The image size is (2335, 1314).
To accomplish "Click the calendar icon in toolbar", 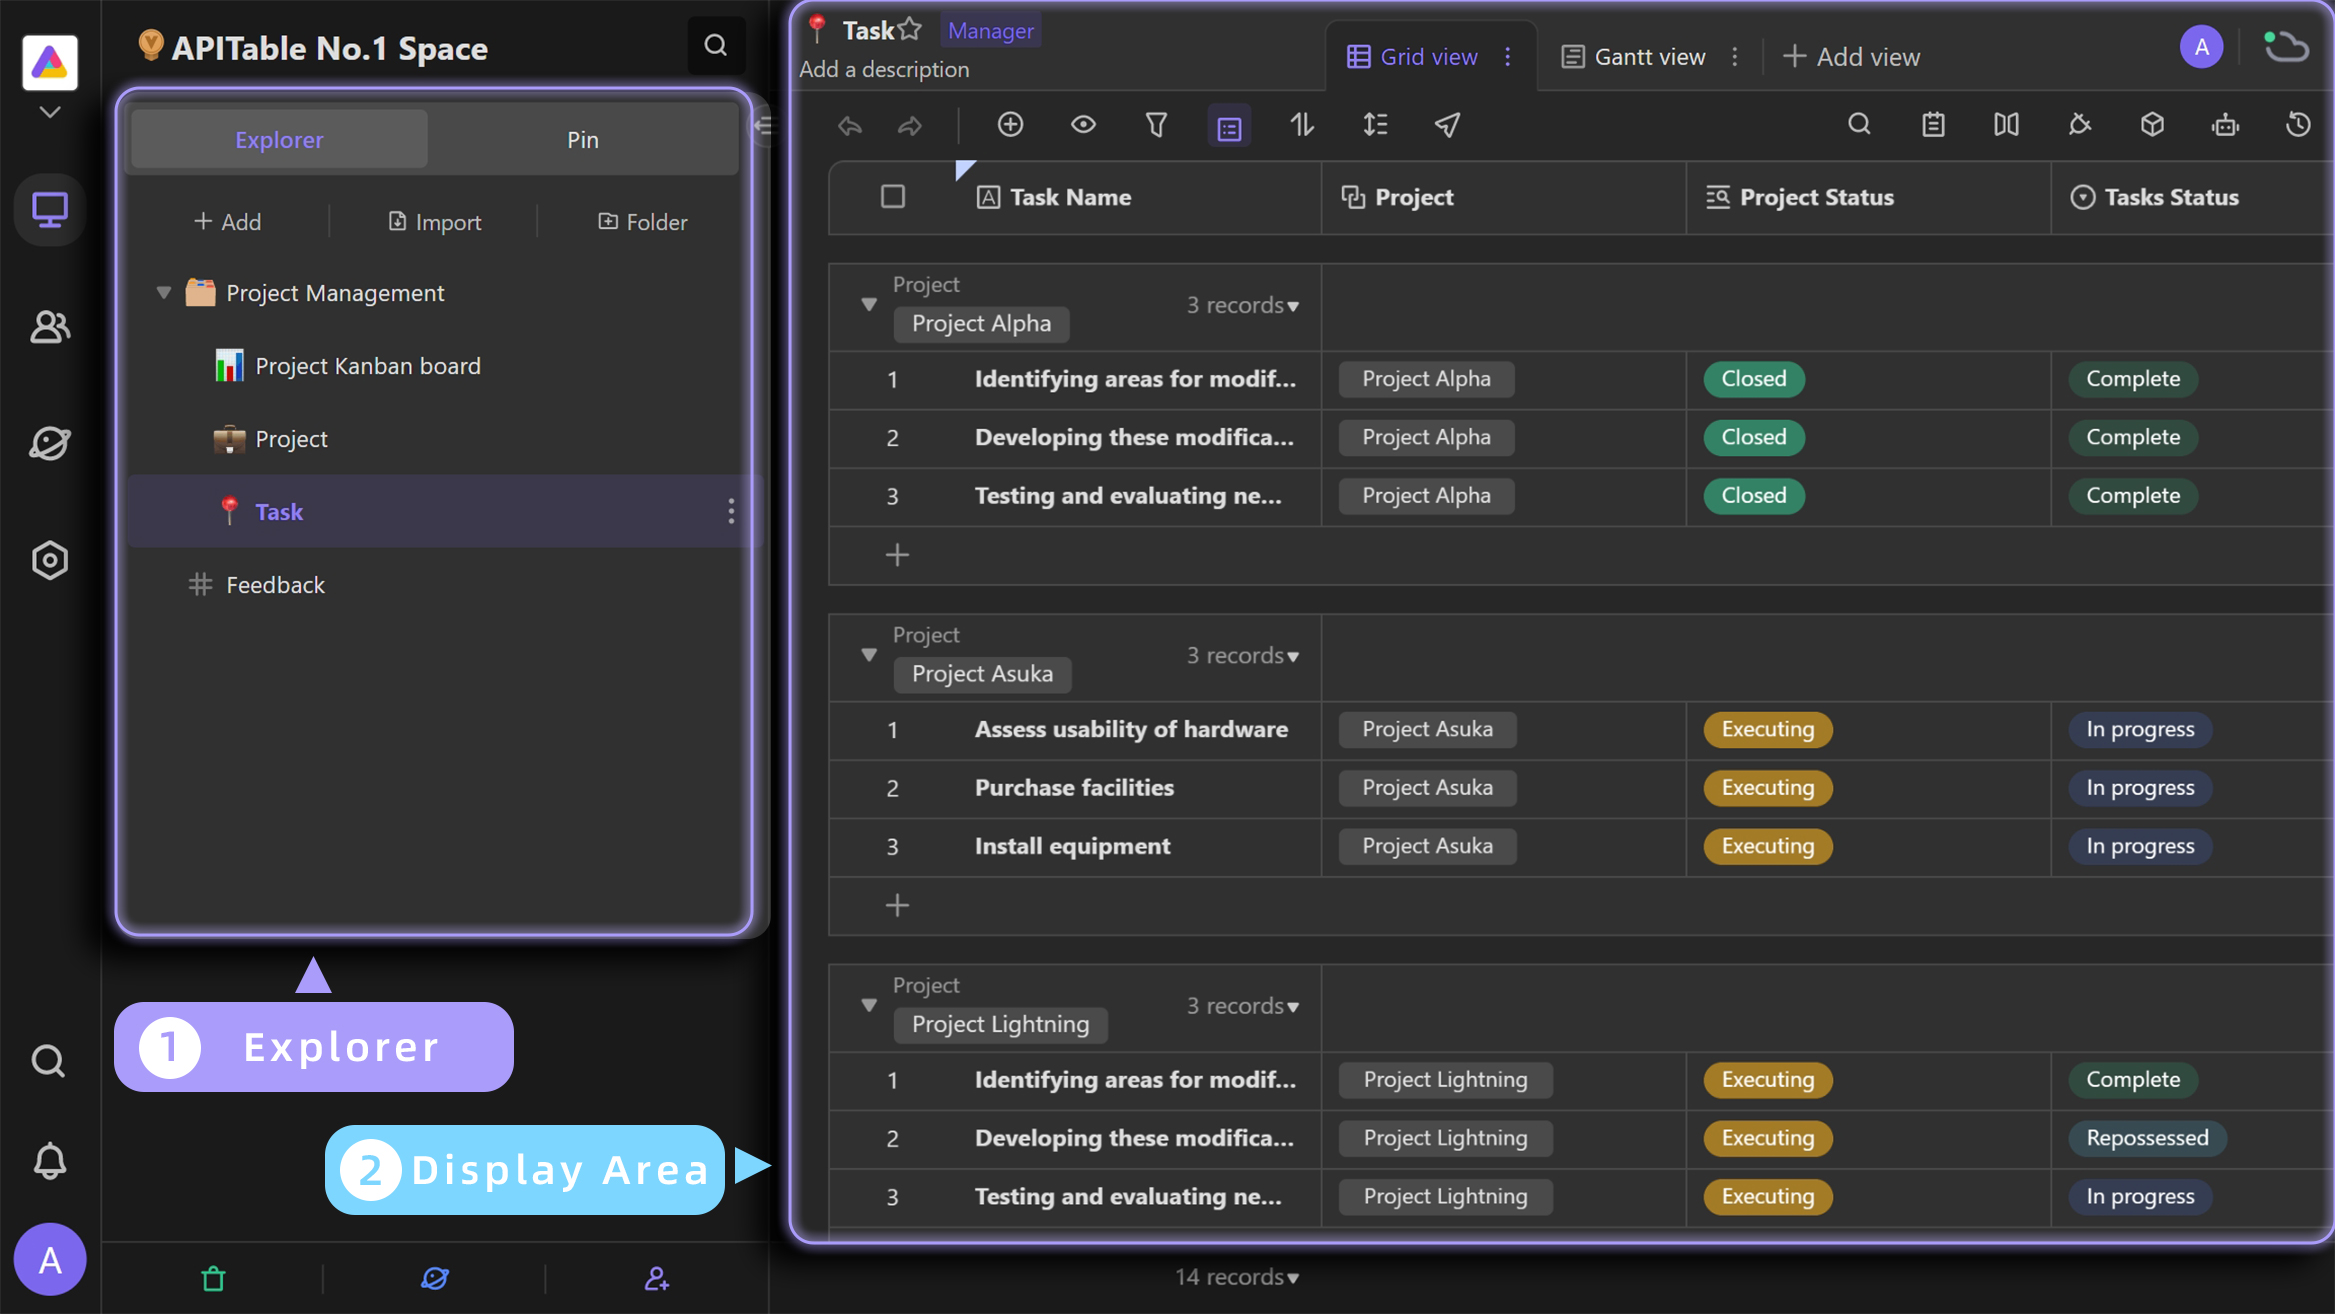I will 1932,125.
